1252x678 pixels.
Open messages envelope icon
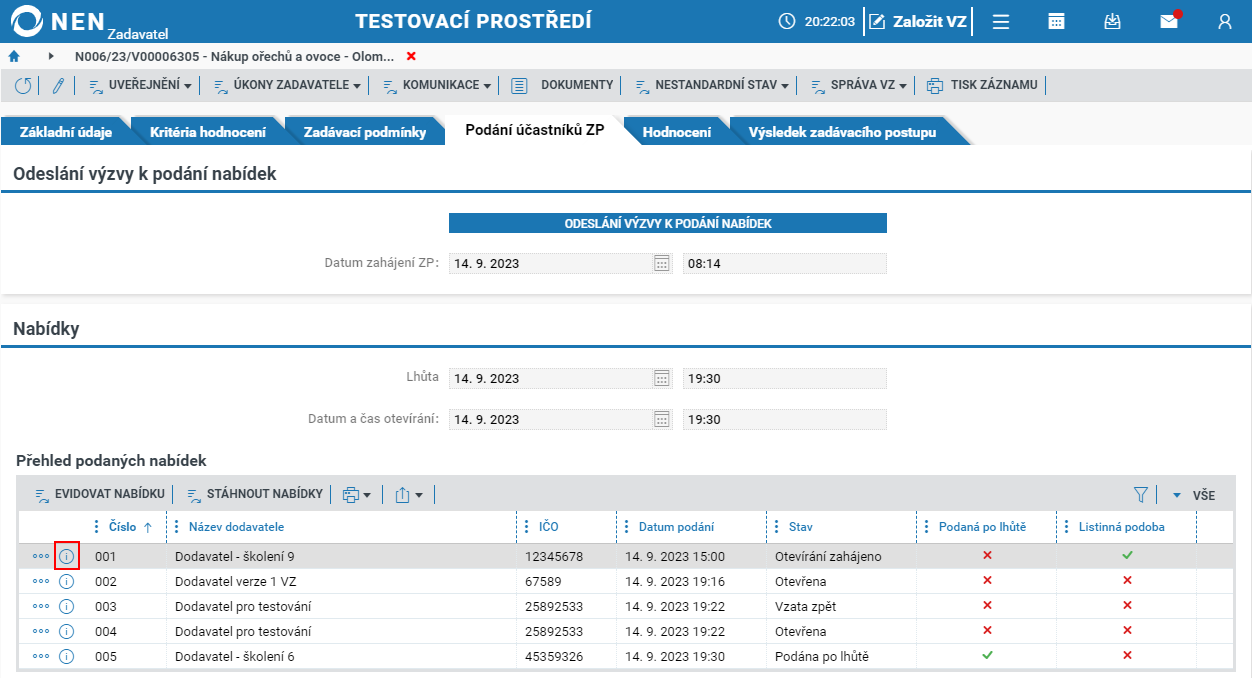1168,21
